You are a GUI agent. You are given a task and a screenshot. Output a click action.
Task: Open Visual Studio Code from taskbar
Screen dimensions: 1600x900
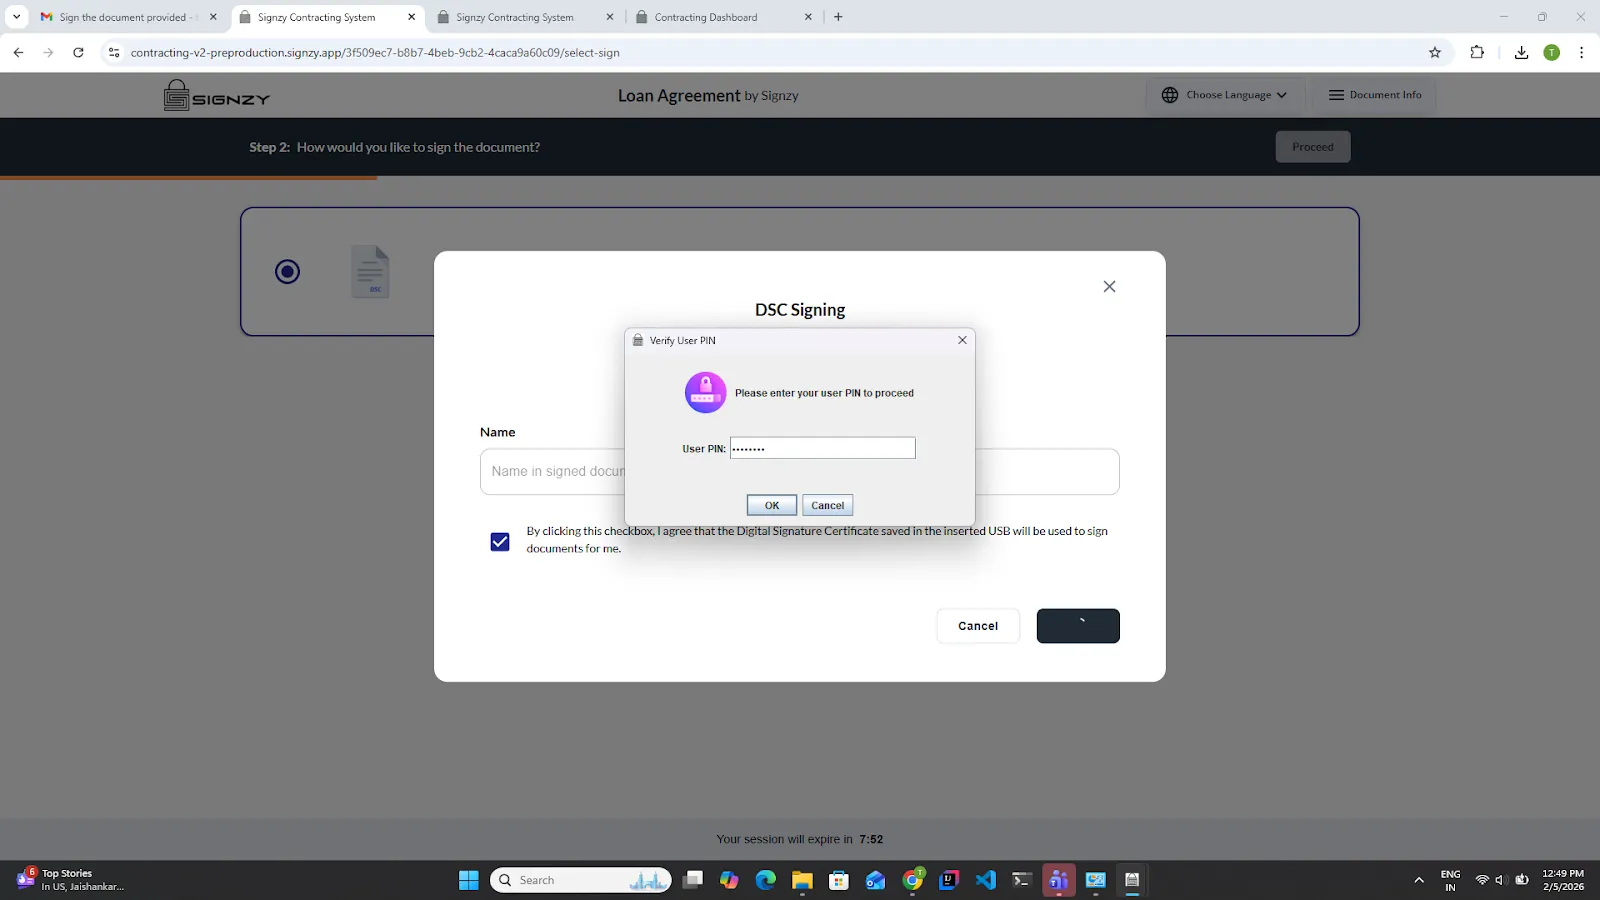click(x=986, y=880)
